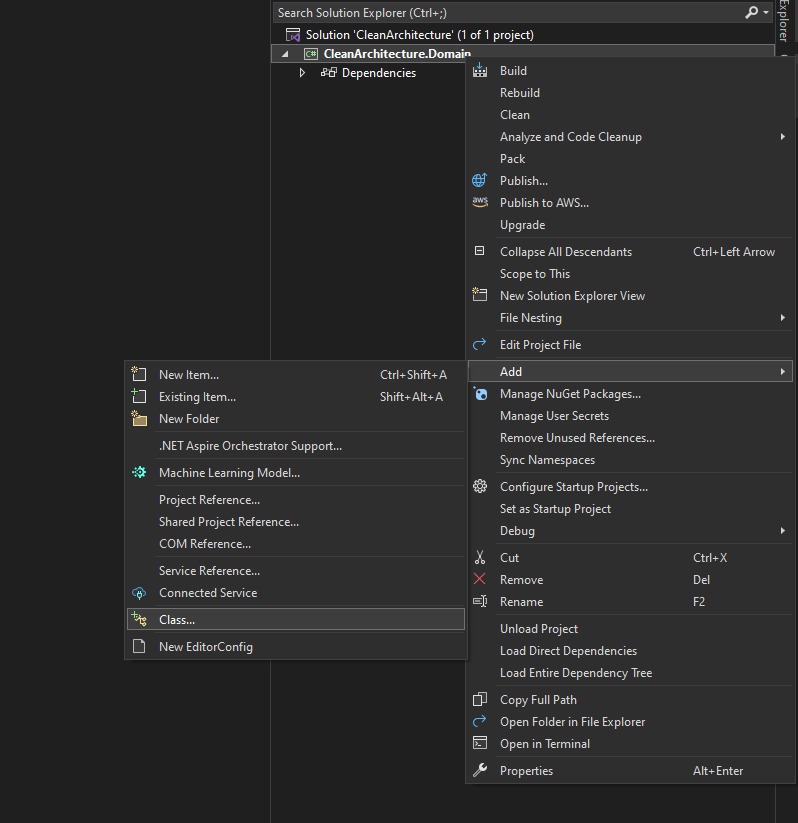Click the Manage NuGet Packages icon
The image size is (798, 823).
pyautogui.click(x=480, y=393)
